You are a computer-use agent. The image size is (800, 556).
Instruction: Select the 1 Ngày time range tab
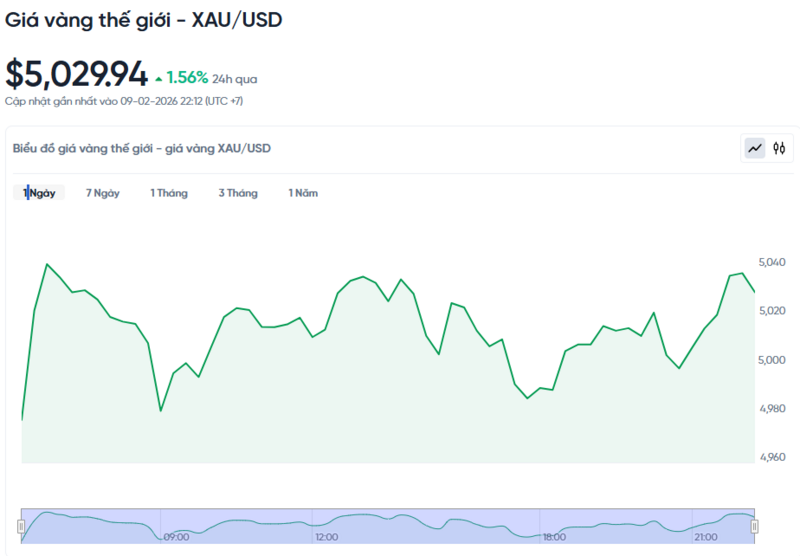click(41, 193)
